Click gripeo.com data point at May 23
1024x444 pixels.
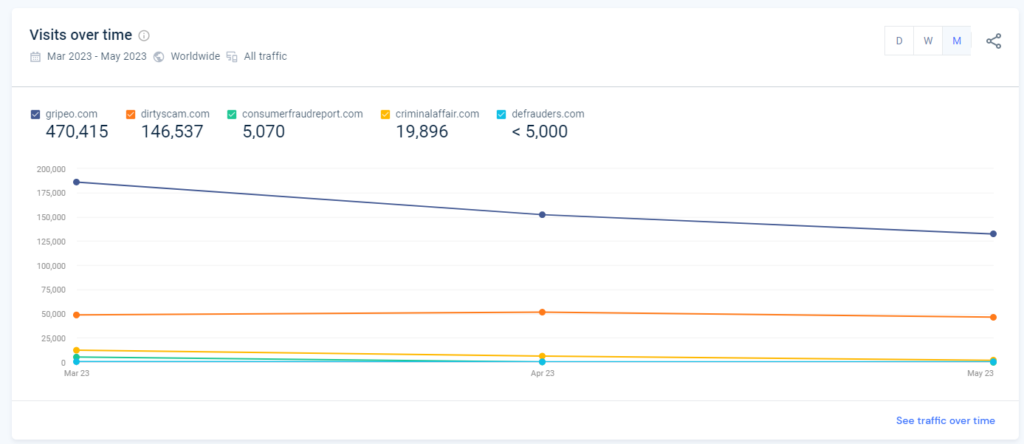(x=993, y=234)
